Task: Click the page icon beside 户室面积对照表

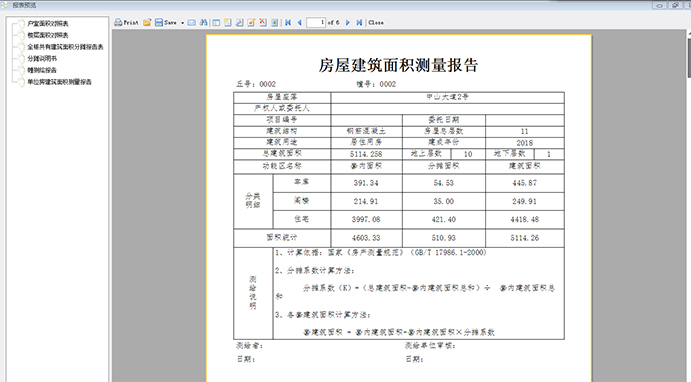Action: pos(22,23)
